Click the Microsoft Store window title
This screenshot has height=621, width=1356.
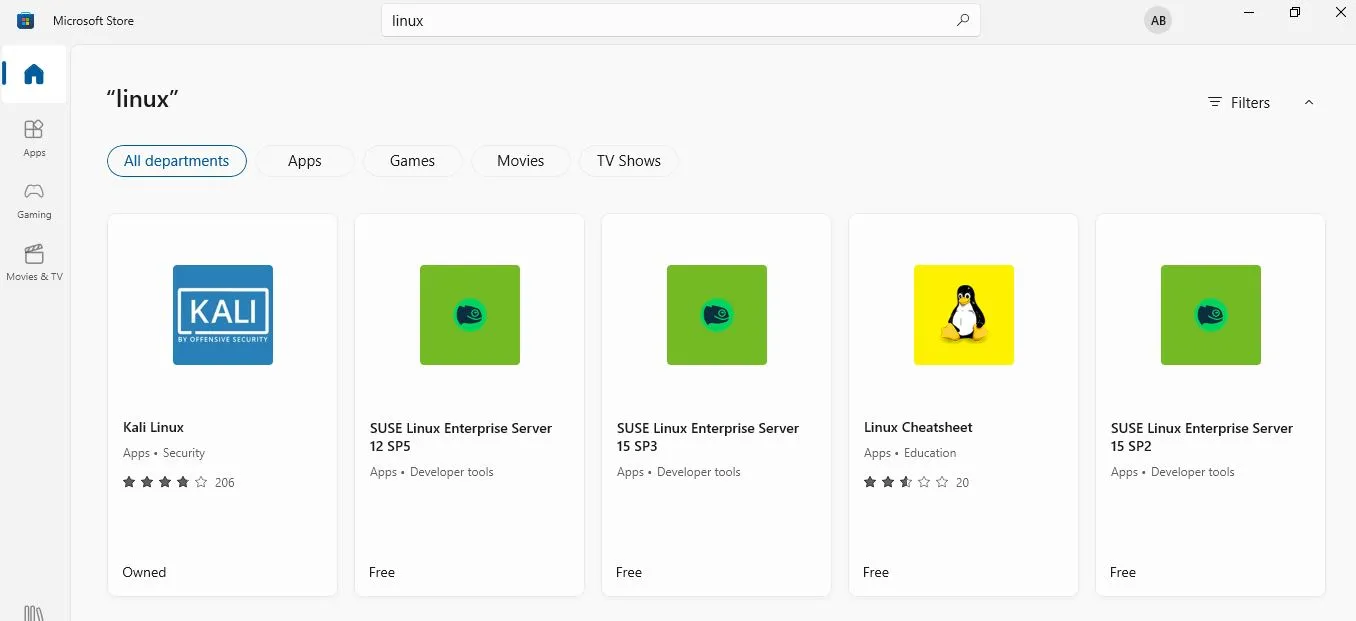point(93,20)
